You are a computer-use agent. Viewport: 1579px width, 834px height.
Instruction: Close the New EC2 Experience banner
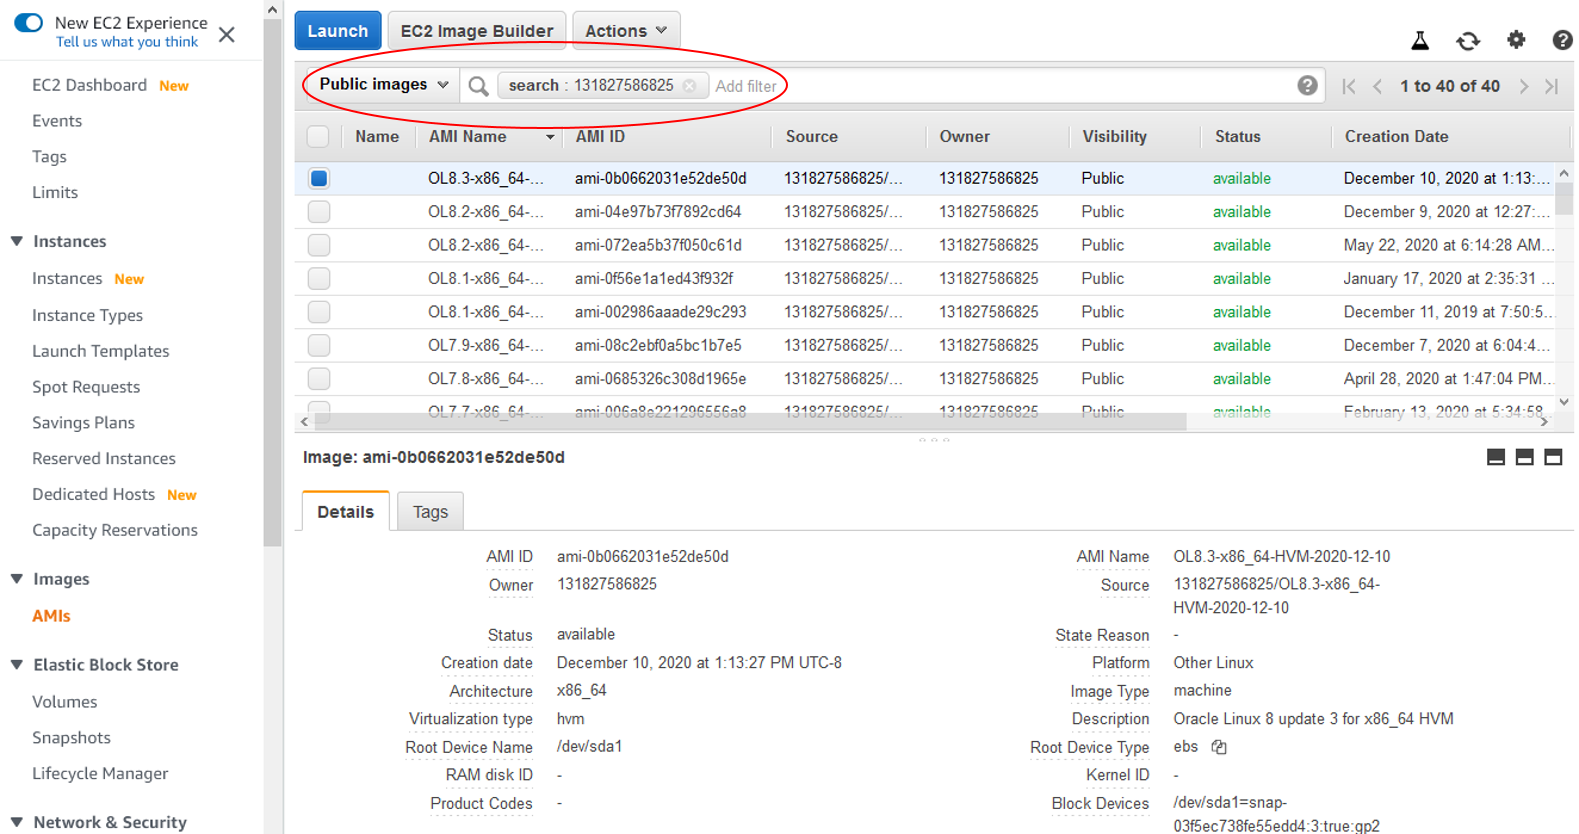tap(227, 34)
